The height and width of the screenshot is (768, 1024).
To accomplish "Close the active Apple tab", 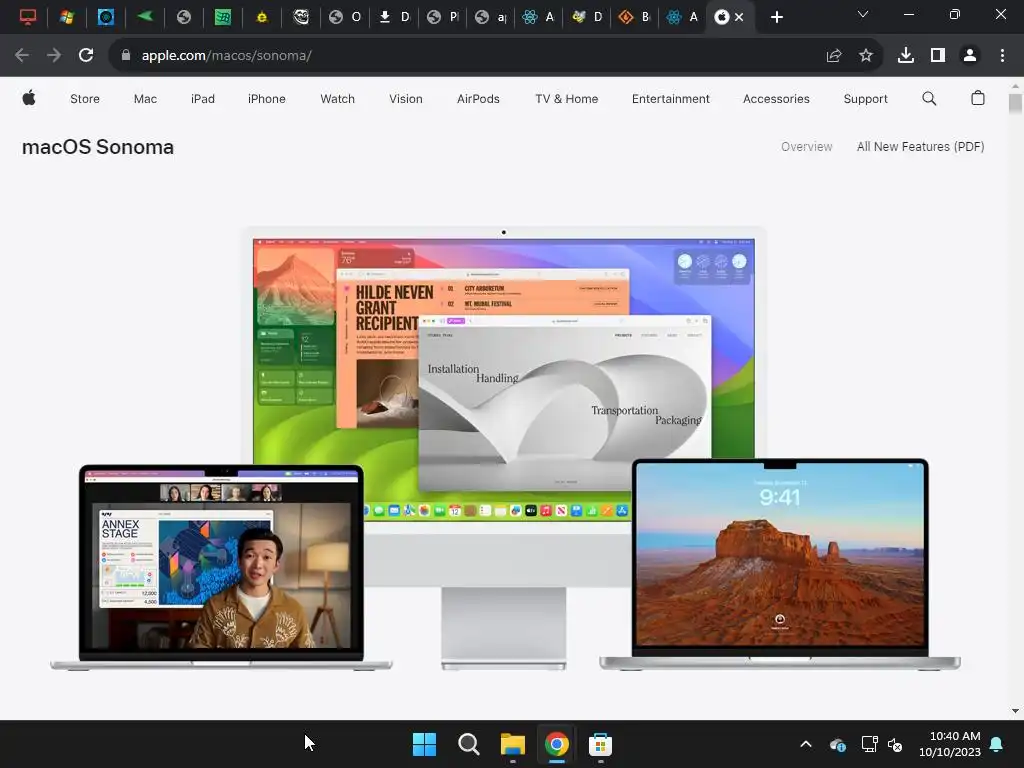I will coord(739,18).
